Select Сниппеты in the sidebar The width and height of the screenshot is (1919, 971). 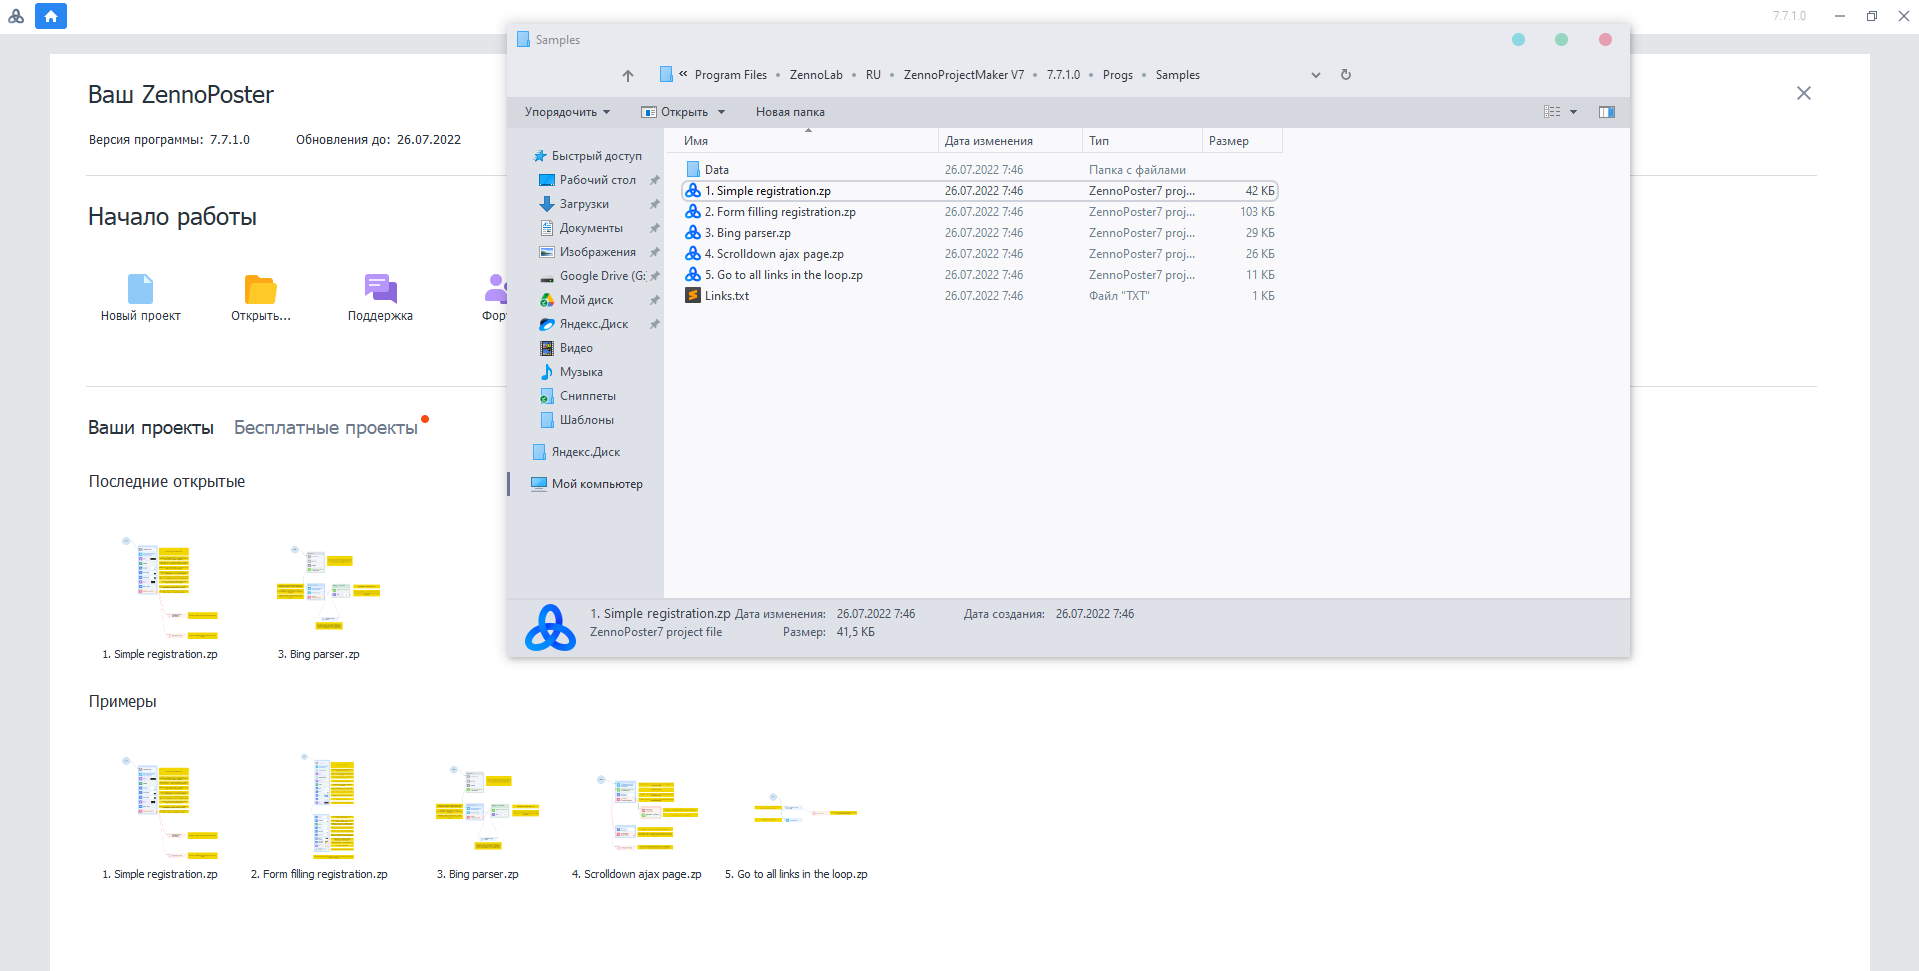pyautogui.click(x=587, y=396)
